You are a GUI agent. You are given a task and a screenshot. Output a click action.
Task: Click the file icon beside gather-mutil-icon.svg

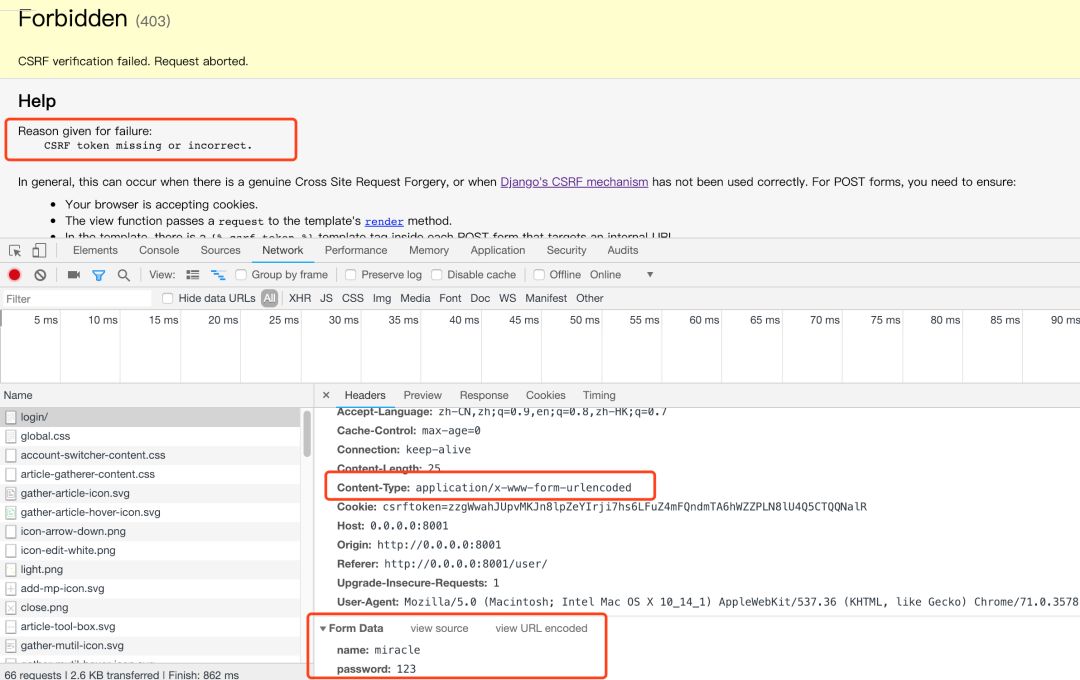(x=11, y=646)
